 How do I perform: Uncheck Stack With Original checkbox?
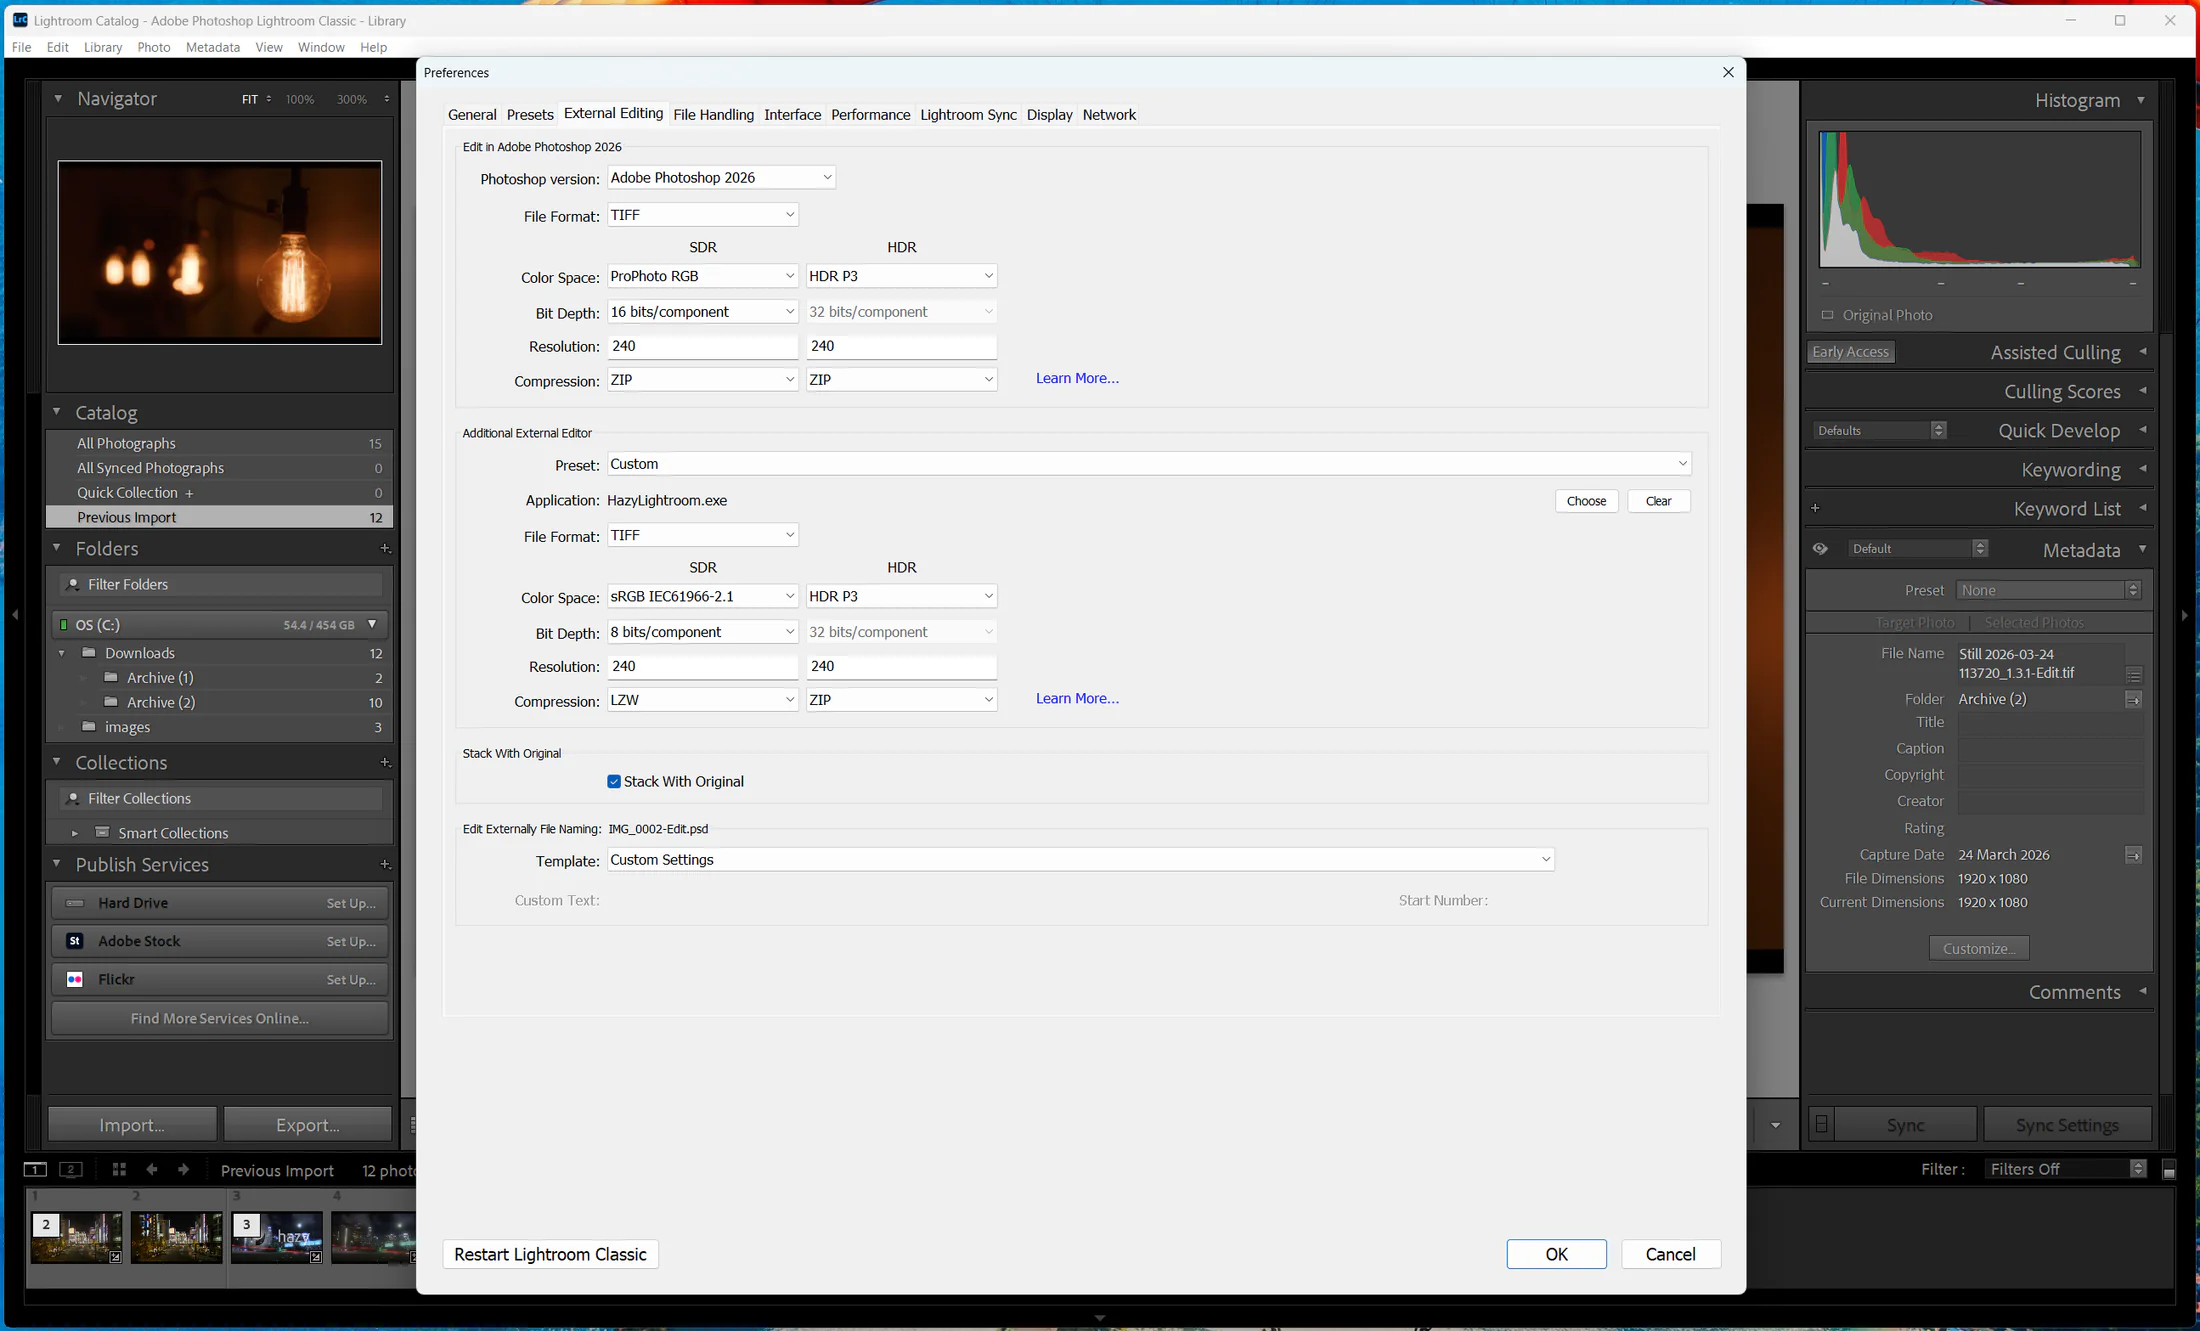(x=614, y=782)
